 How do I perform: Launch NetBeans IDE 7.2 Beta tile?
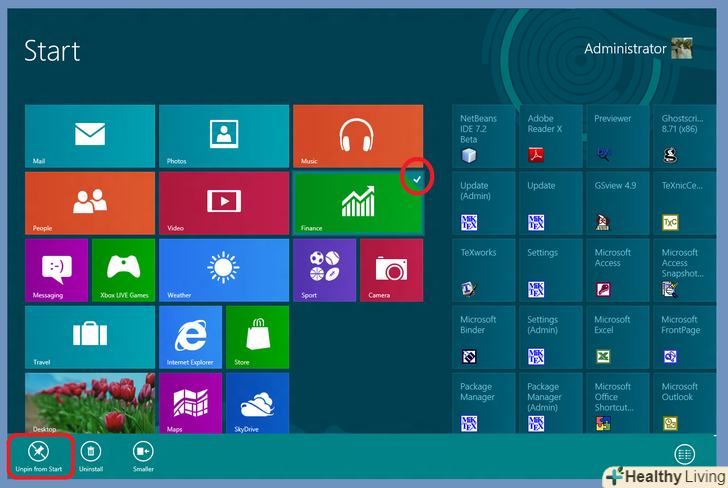(x=484, y=136)
